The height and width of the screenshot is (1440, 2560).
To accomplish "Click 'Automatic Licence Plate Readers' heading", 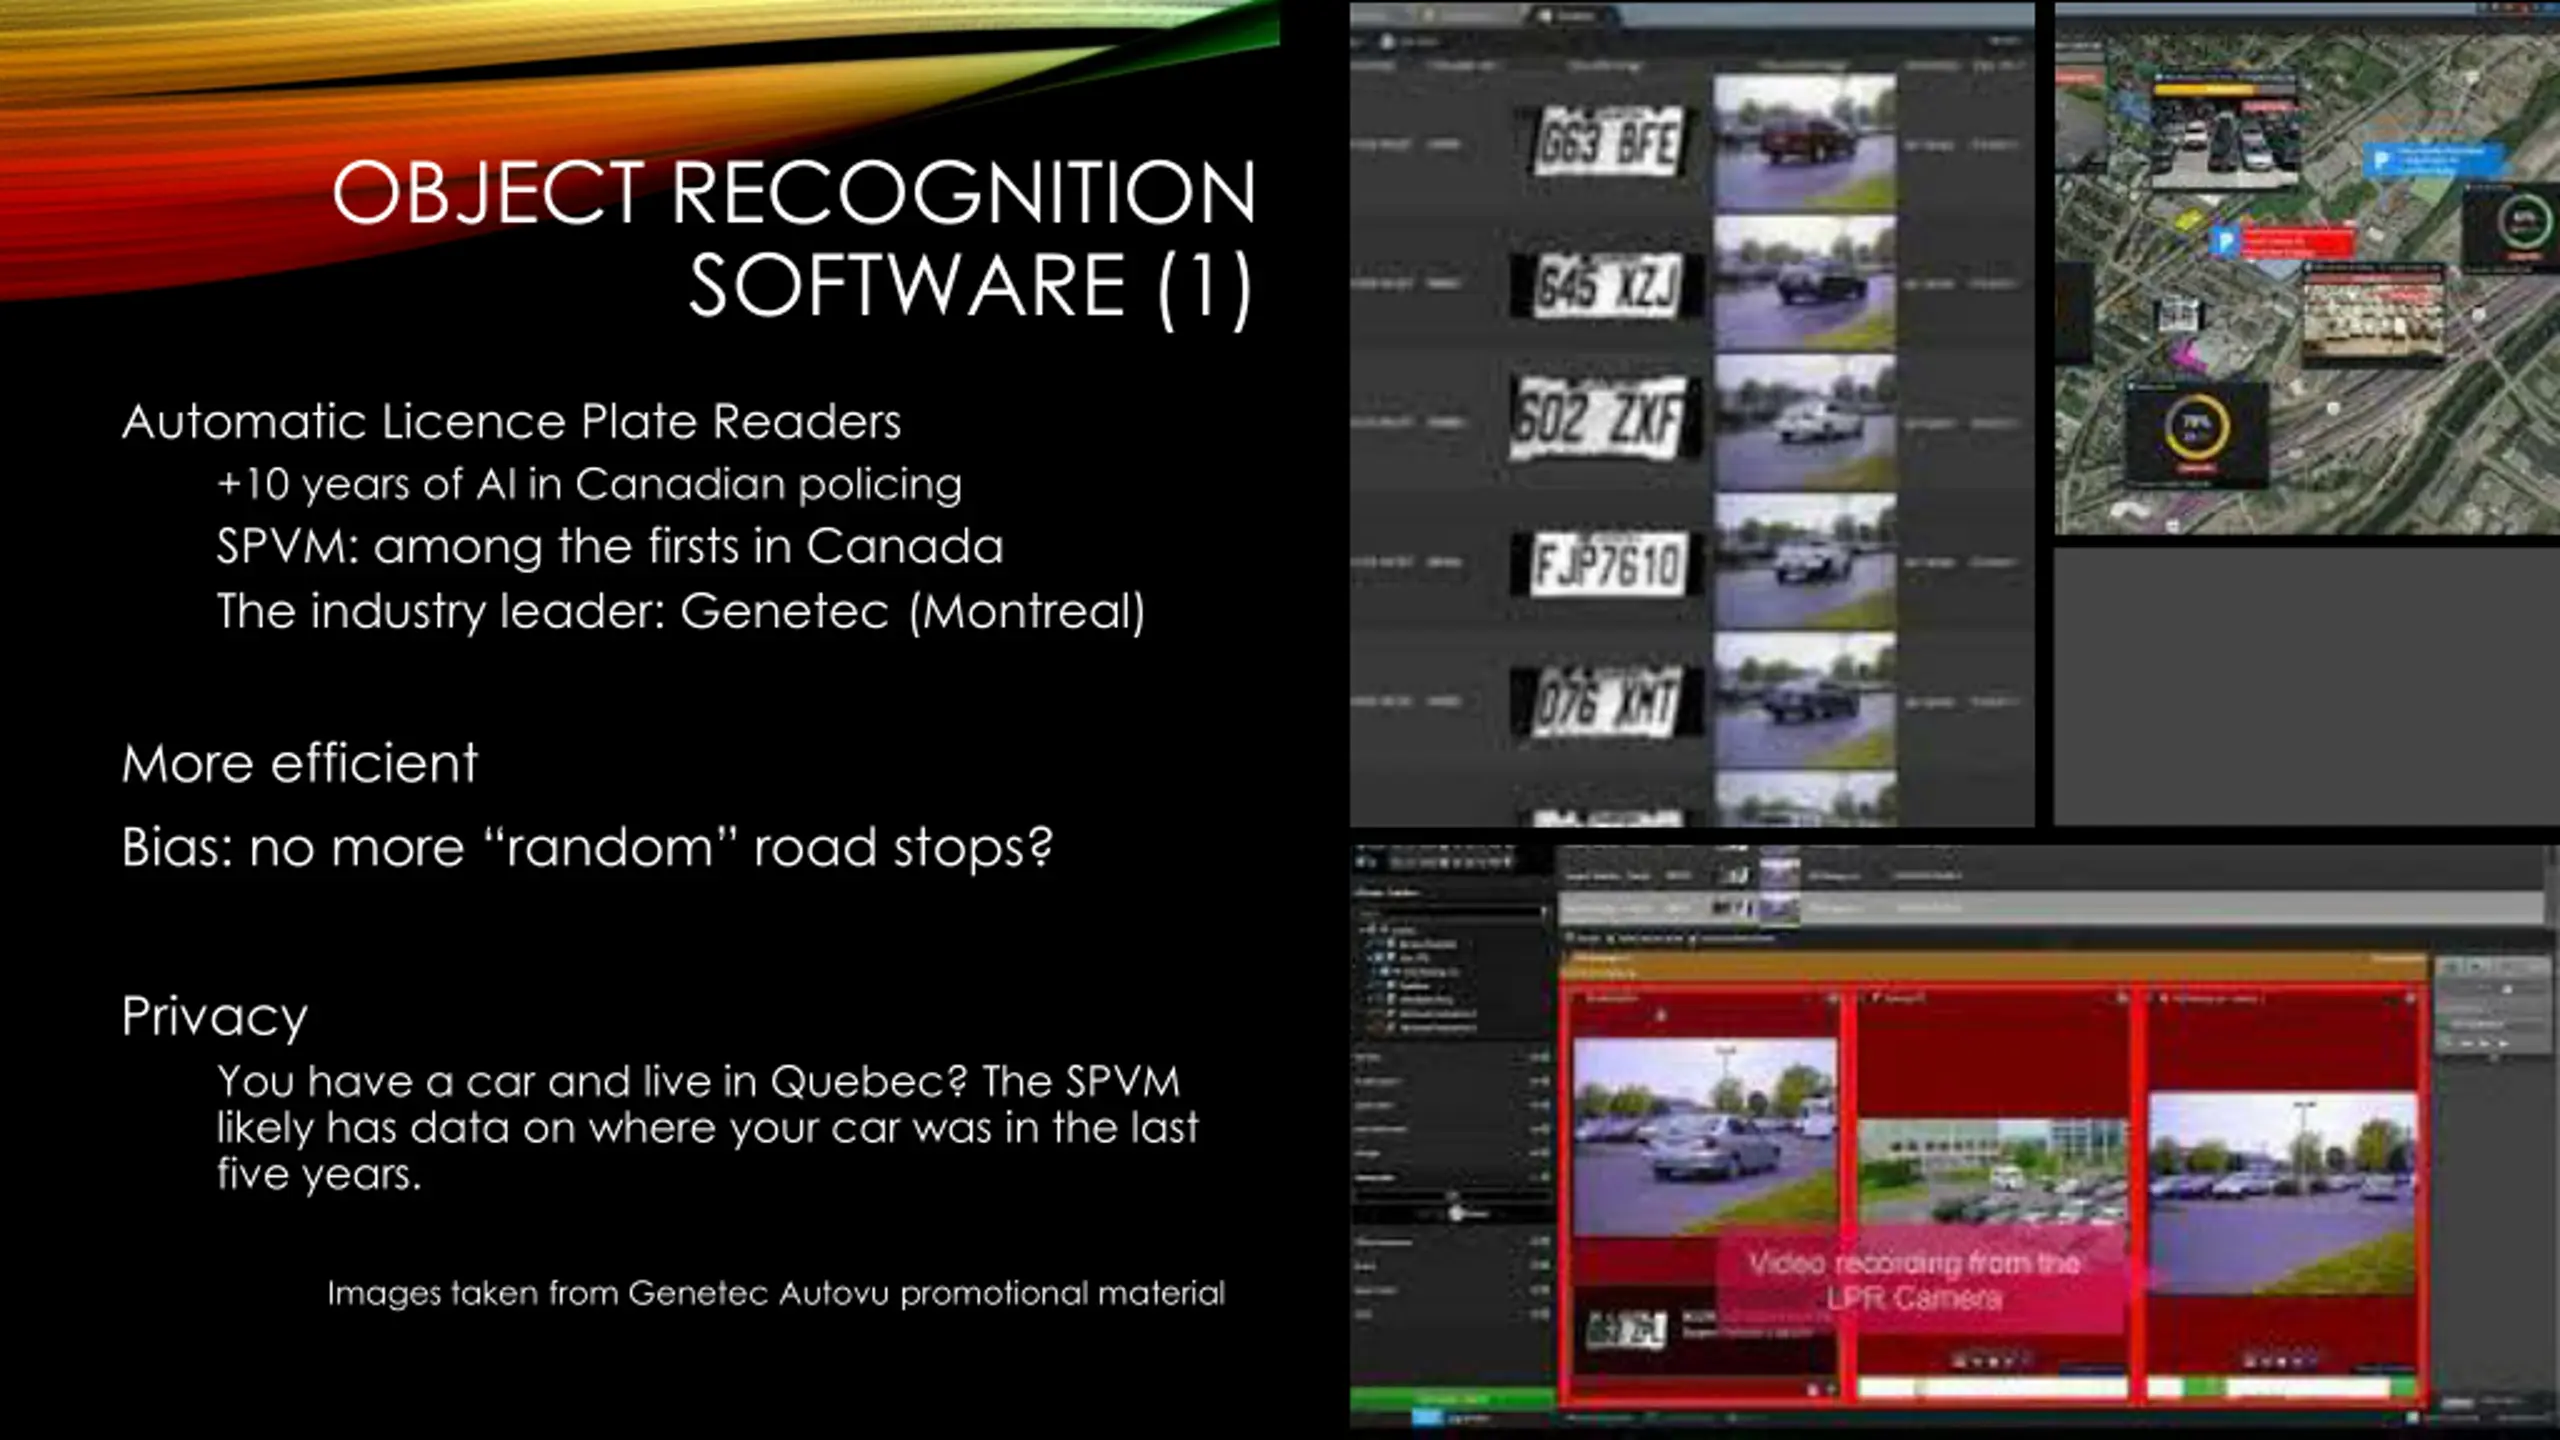I will pos(511,421).
